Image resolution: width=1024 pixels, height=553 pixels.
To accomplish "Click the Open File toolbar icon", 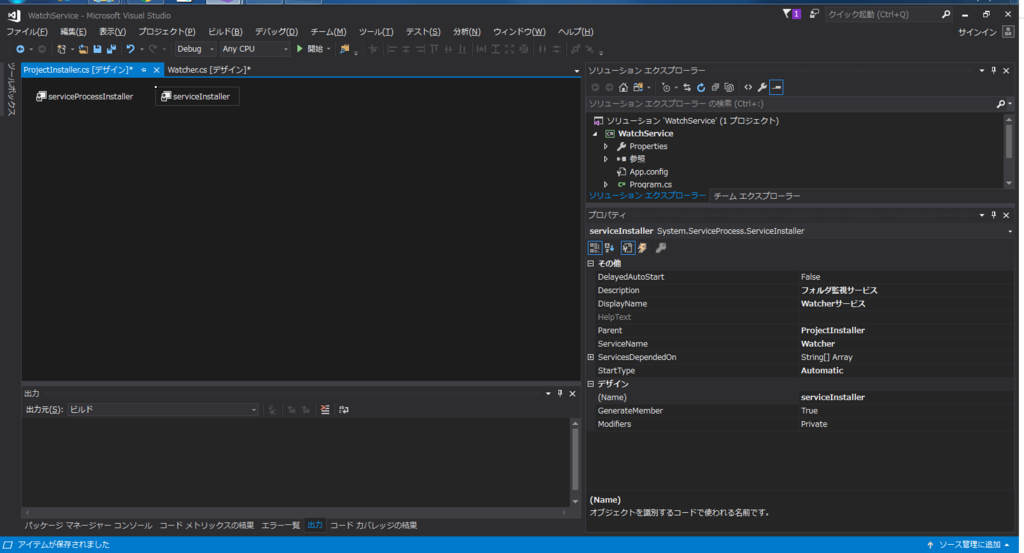I will click(83, 49).
